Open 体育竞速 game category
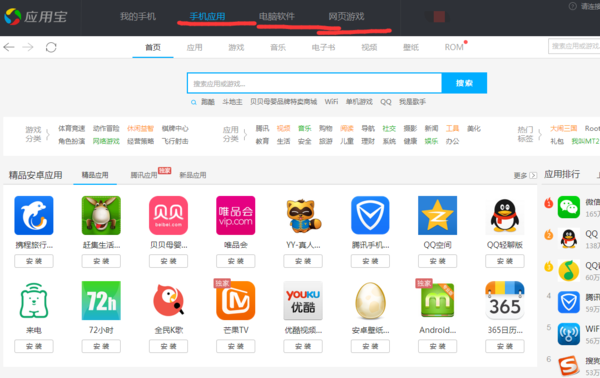This screenshot has width=600, height=378. click(72, 129)
